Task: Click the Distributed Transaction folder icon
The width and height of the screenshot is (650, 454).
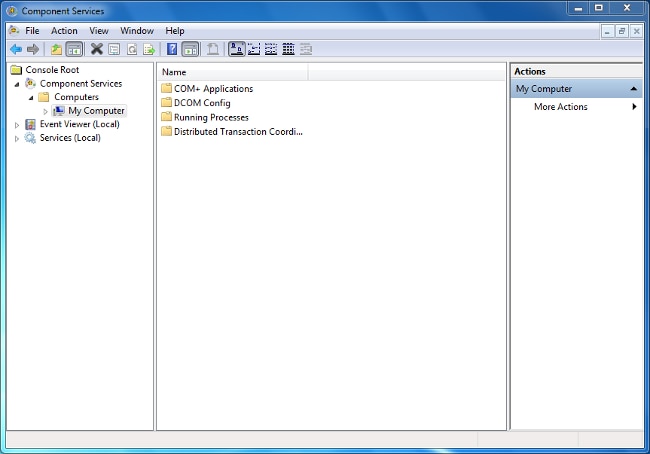Action: point(166,131)
